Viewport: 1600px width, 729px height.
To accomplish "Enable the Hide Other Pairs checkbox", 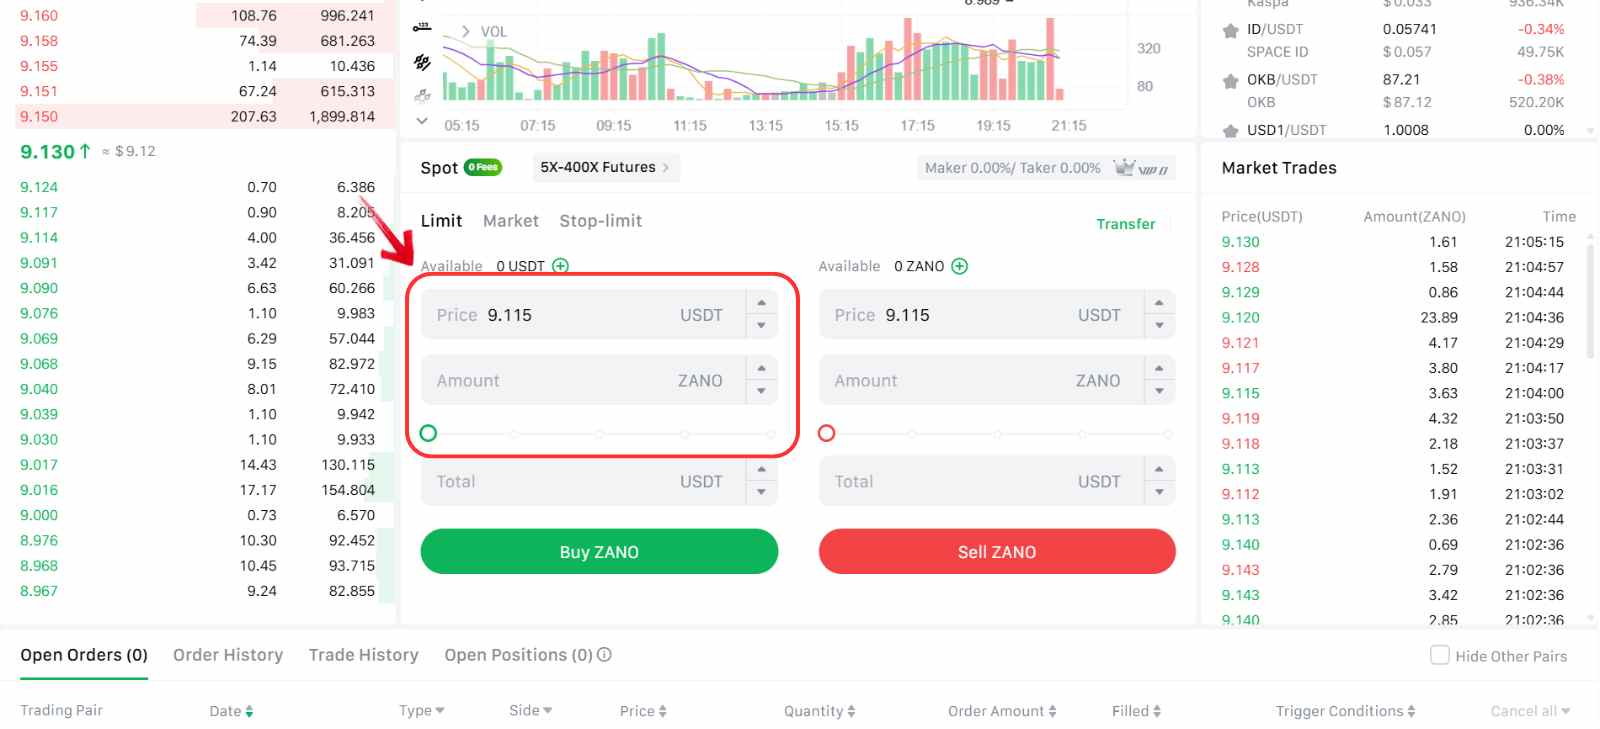I will pyautogui.click(x=1440, y=655).
